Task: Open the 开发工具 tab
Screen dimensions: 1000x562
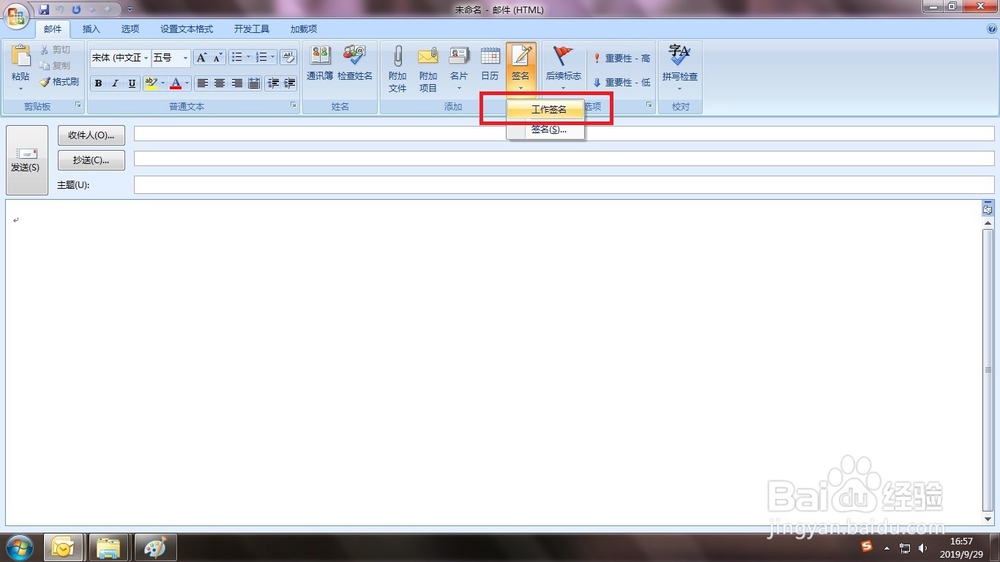Action: click(x=251, y=29)
